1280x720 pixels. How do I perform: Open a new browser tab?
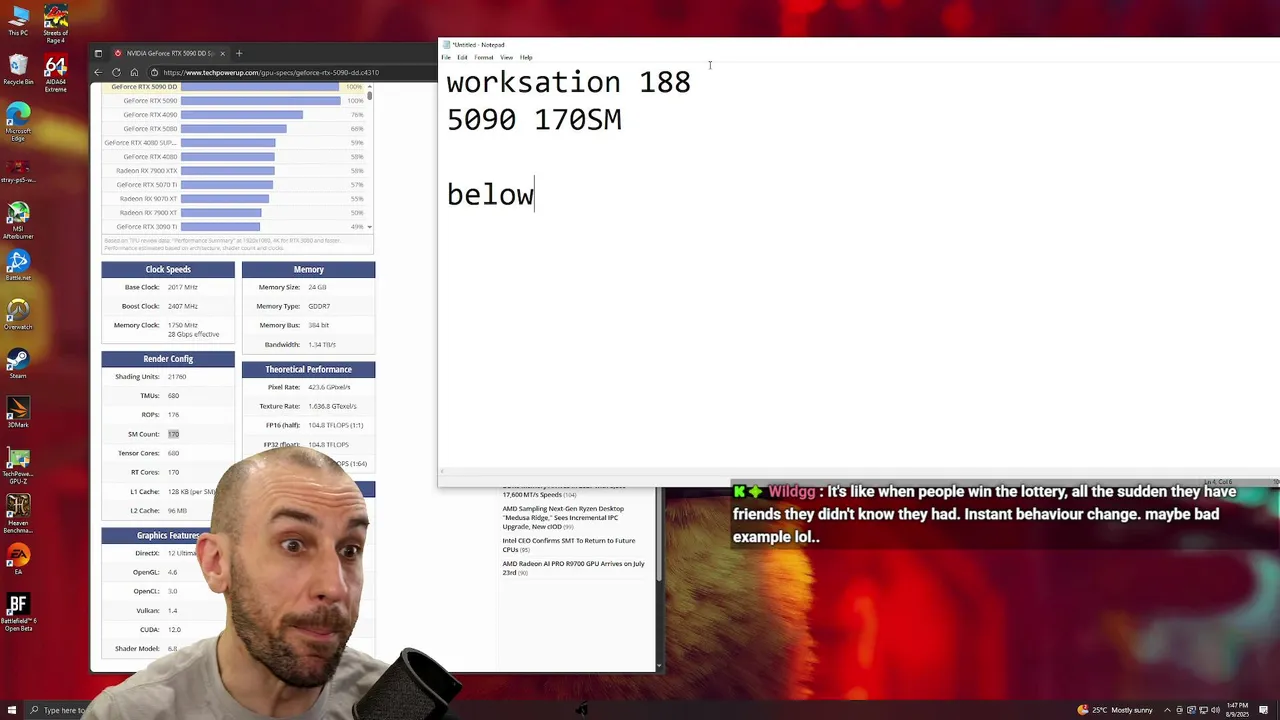[x=239, y=53]
